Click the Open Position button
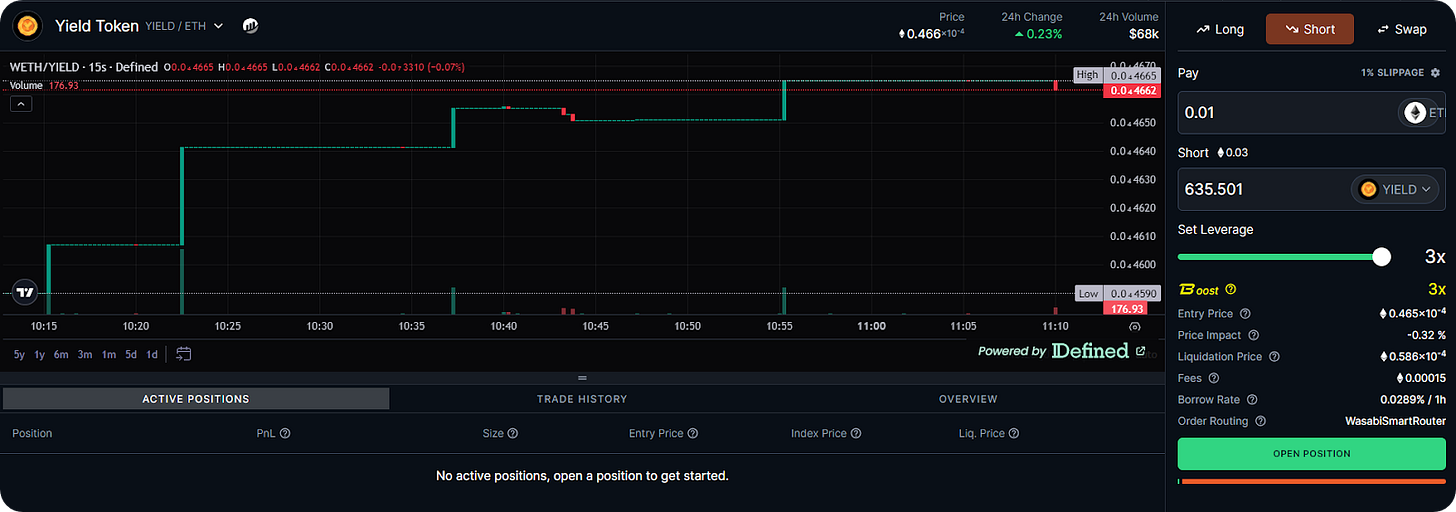1456x512 pixels. [1311, 454]
